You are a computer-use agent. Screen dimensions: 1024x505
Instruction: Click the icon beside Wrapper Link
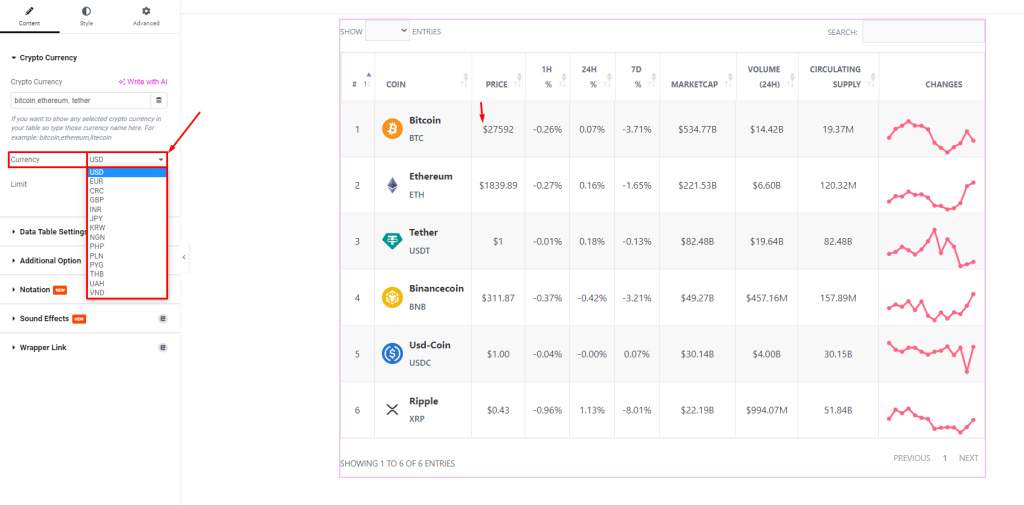click(163, 348)
